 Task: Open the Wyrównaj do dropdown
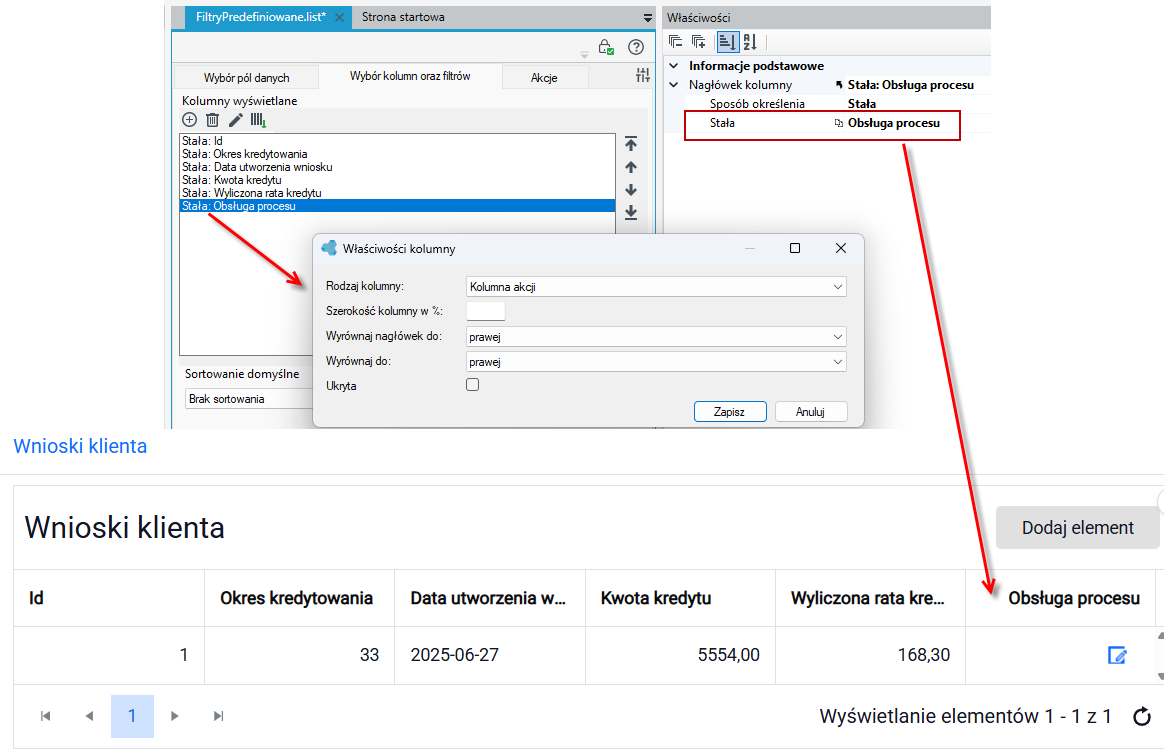coord(656,362)
